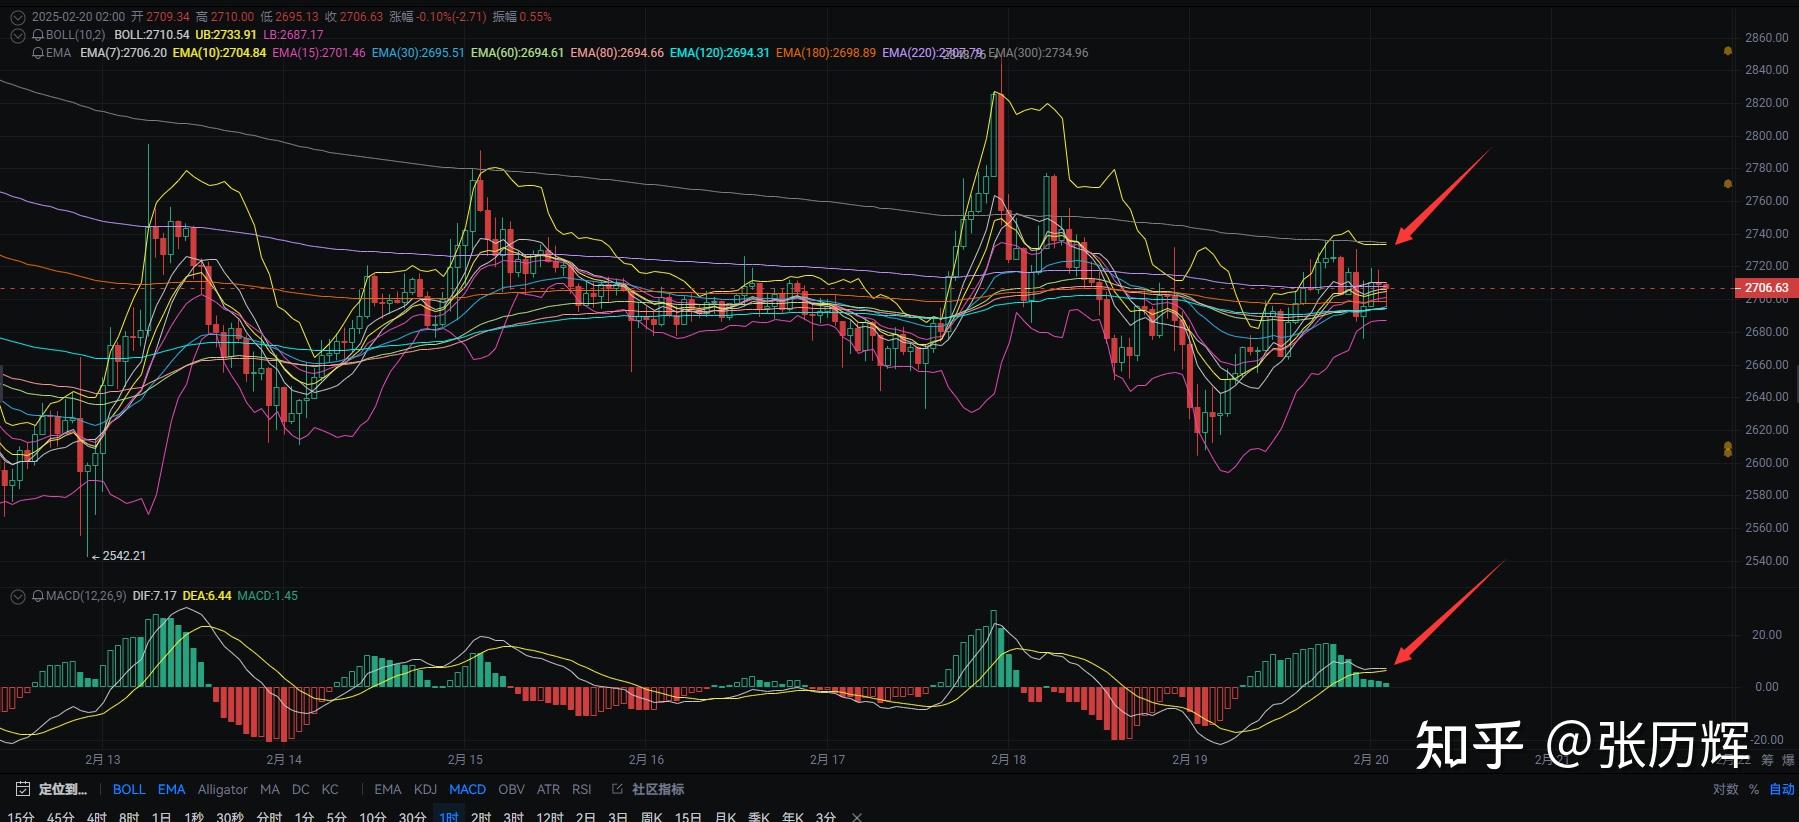Enable the OBV sub-indicator
The height and width of the screenshot is (822, 1799).
click(511, 789)
